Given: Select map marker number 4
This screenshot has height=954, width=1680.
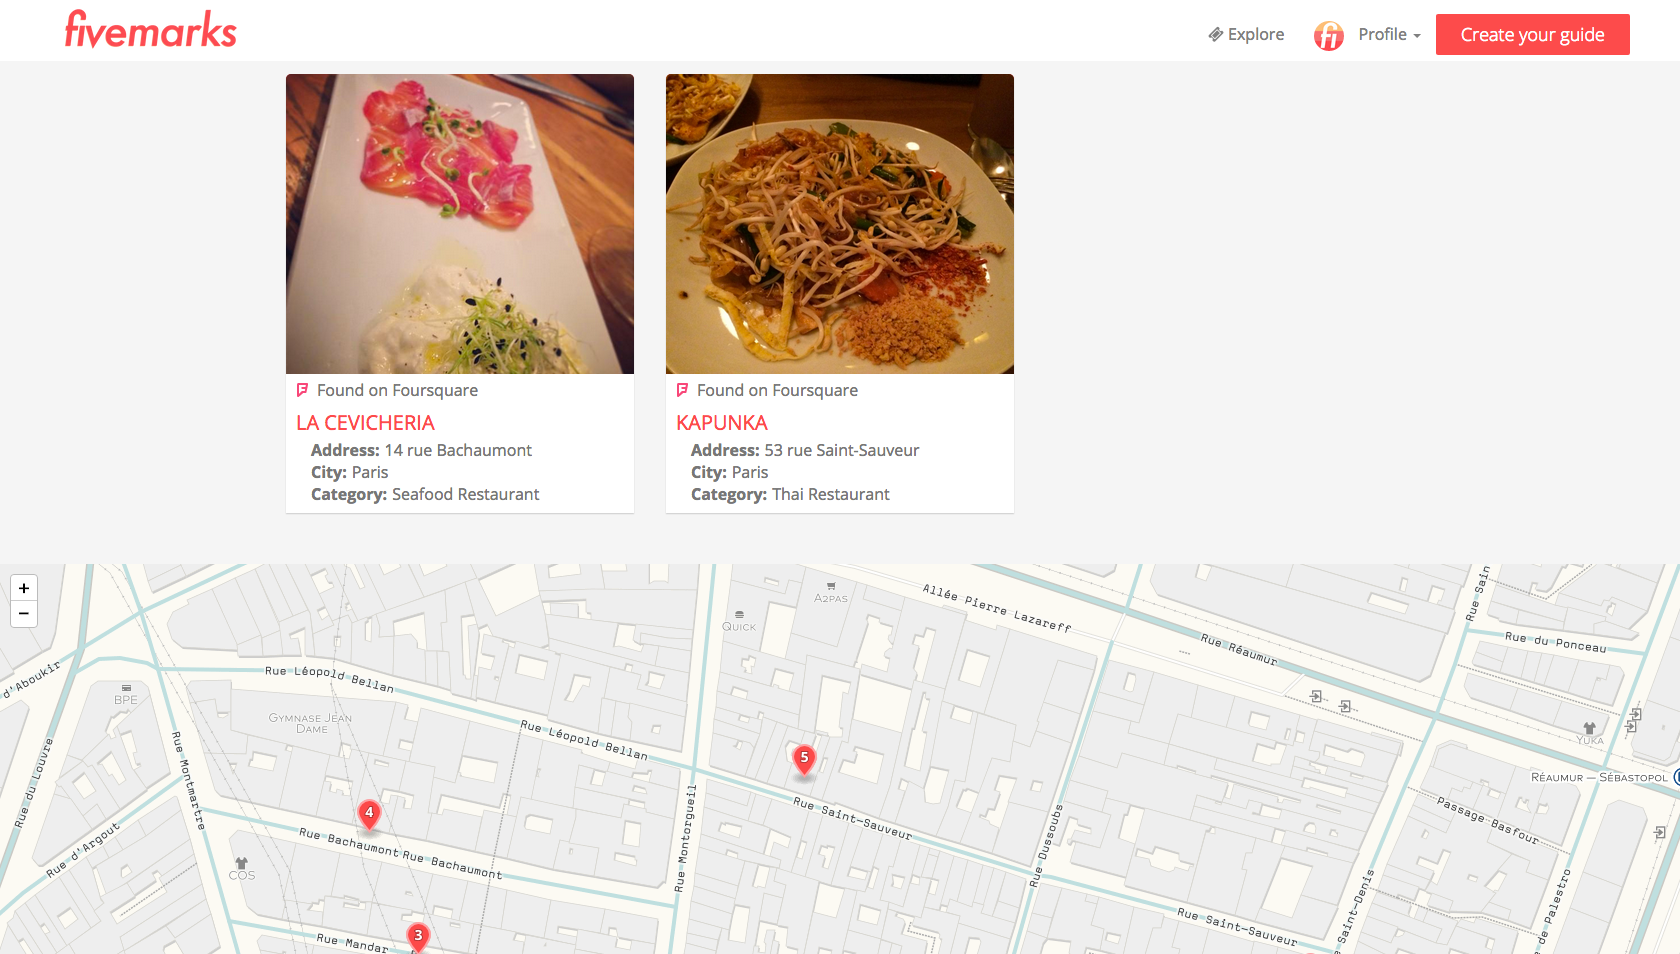Looking at the screenshot, I should tap(369, 815).
